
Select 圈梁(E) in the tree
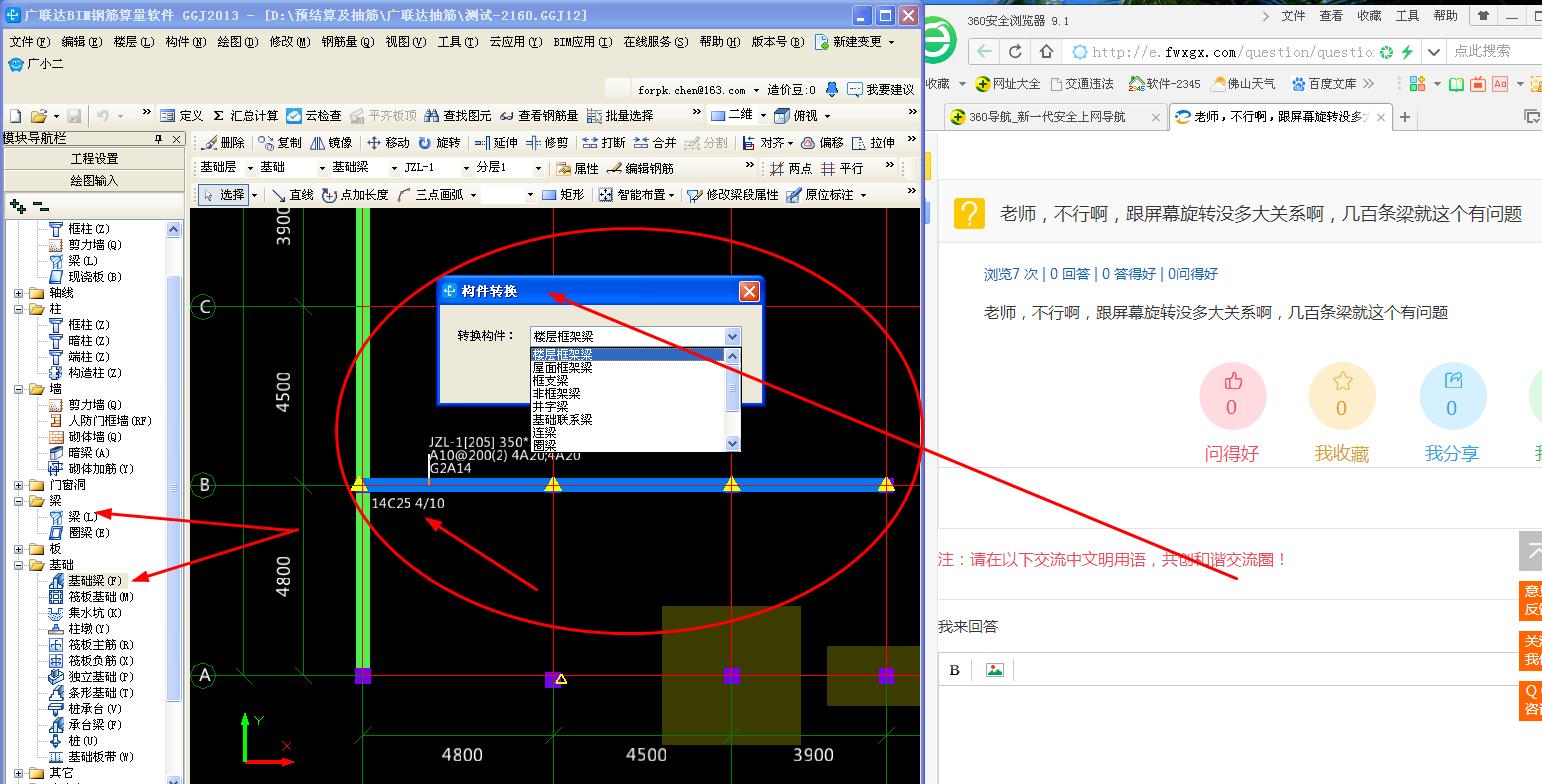[x=80, y=533]
